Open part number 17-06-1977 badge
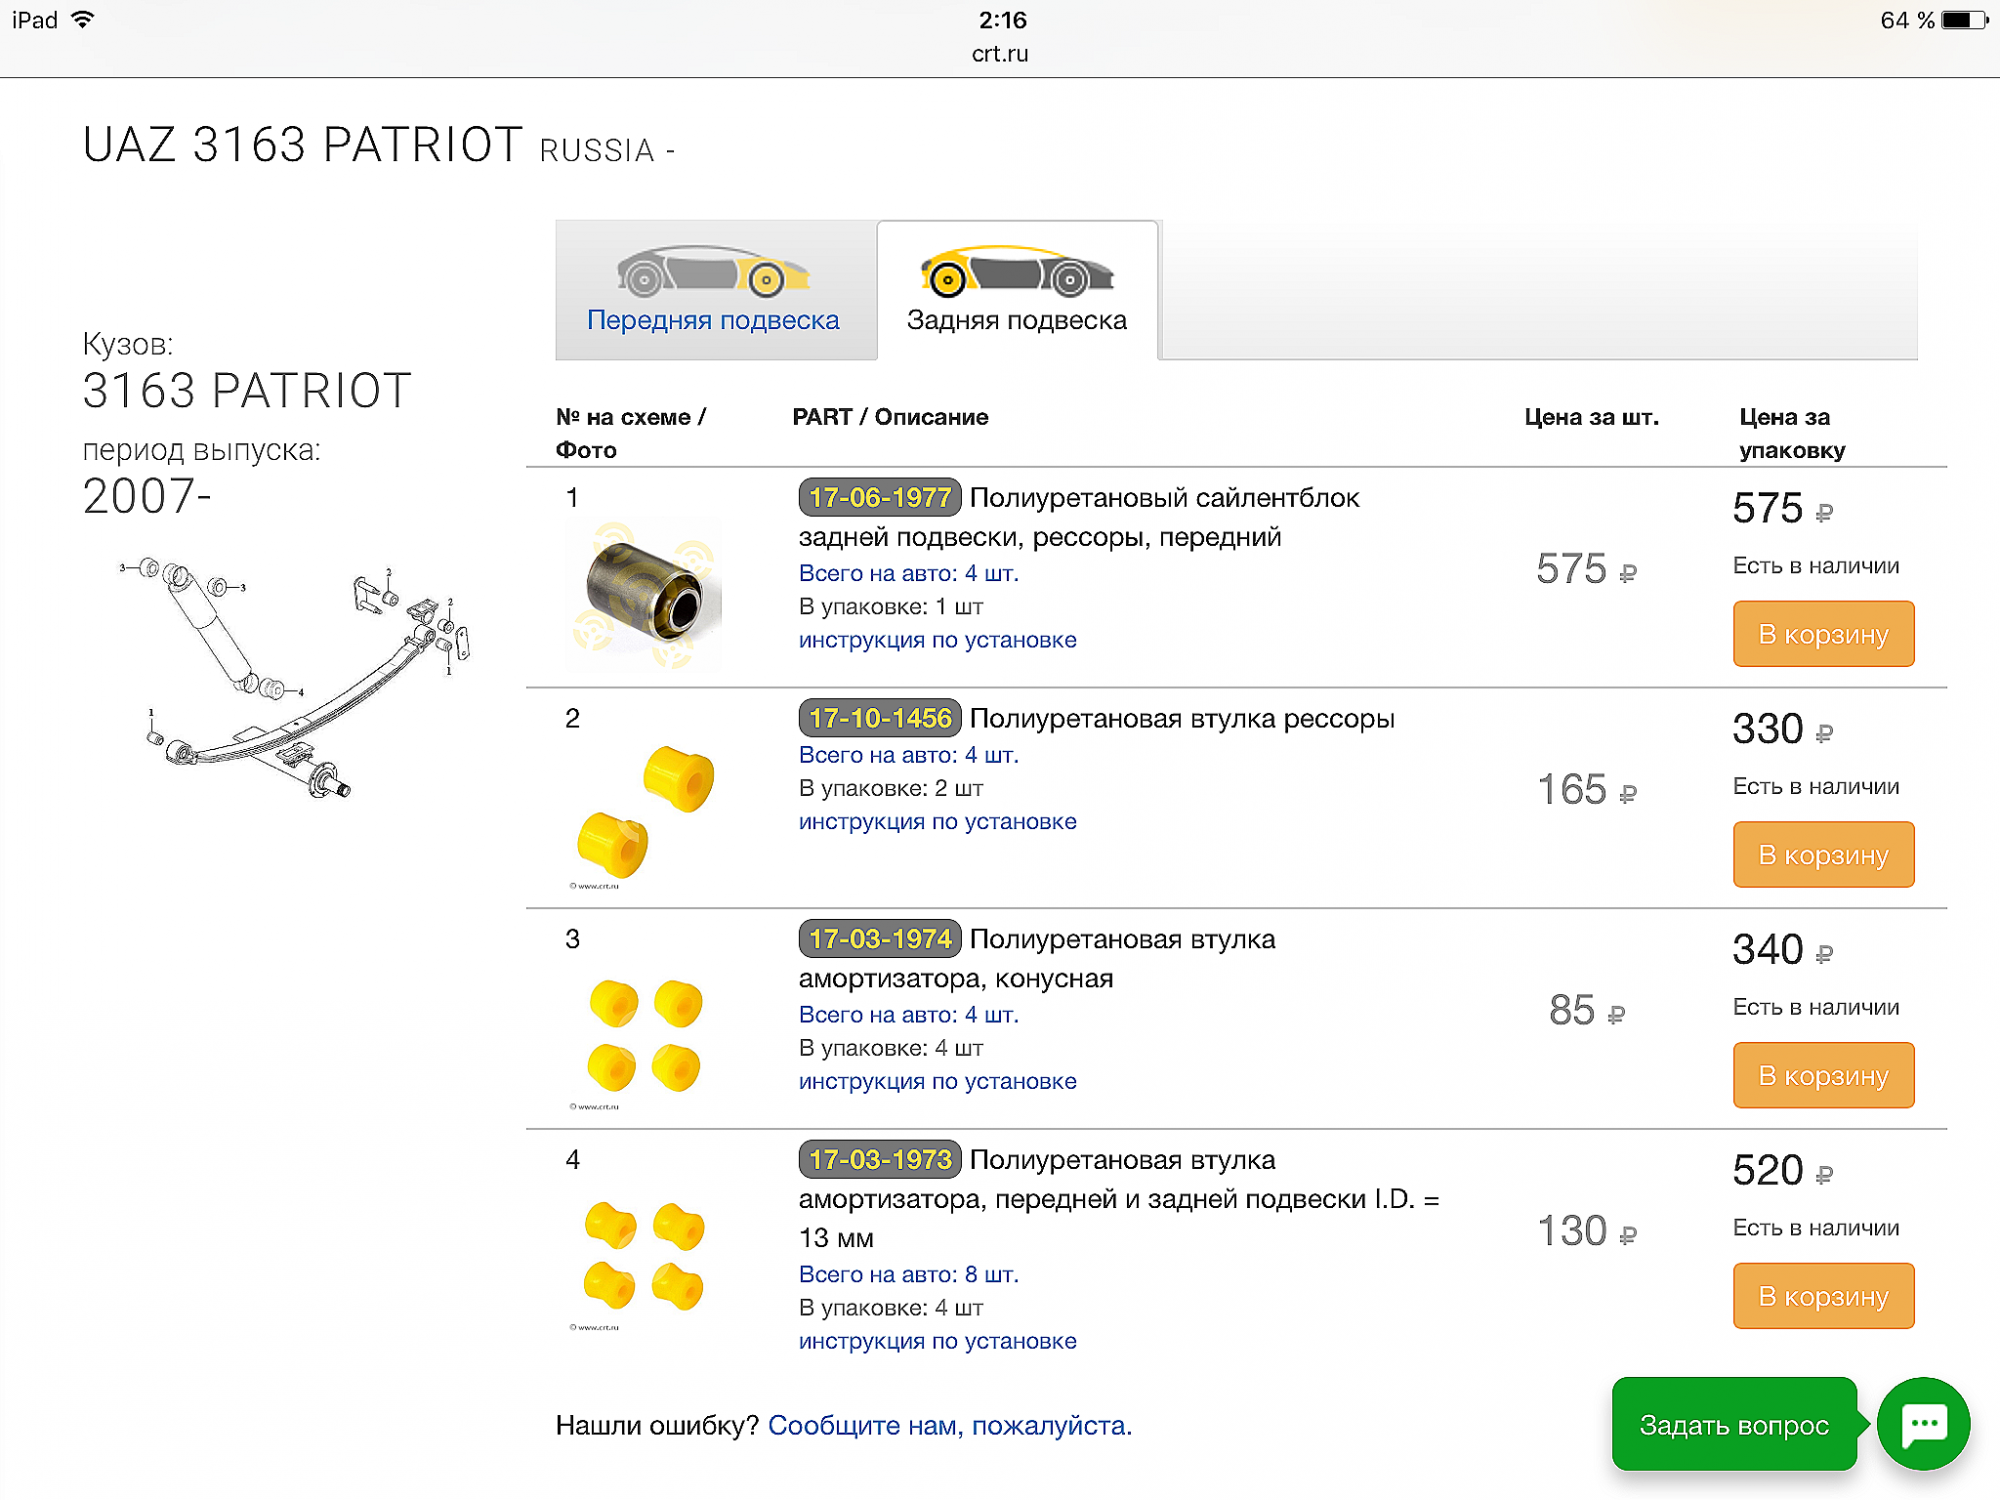 tap(880, 498)
